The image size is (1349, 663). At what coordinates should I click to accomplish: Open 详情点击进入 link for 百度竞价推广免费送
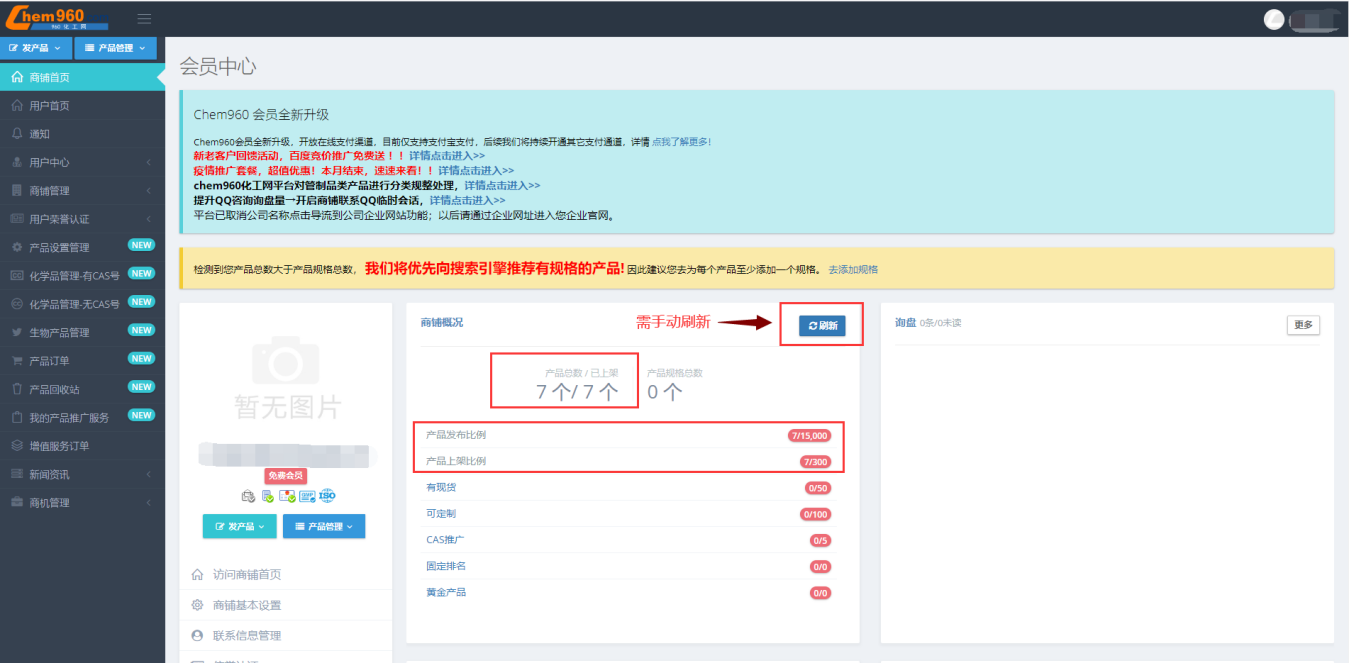(447, 156)
